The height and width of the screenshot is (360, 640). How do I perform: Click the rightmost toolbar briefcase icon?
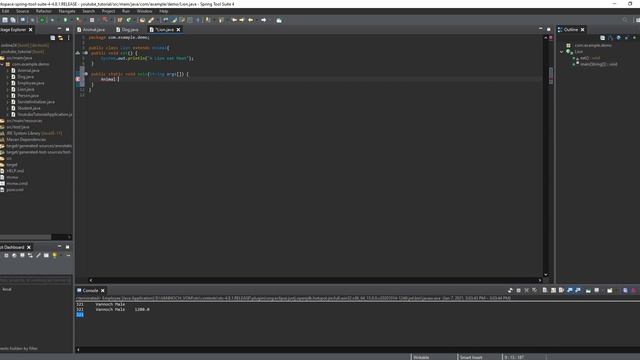[x=279, y=20]
